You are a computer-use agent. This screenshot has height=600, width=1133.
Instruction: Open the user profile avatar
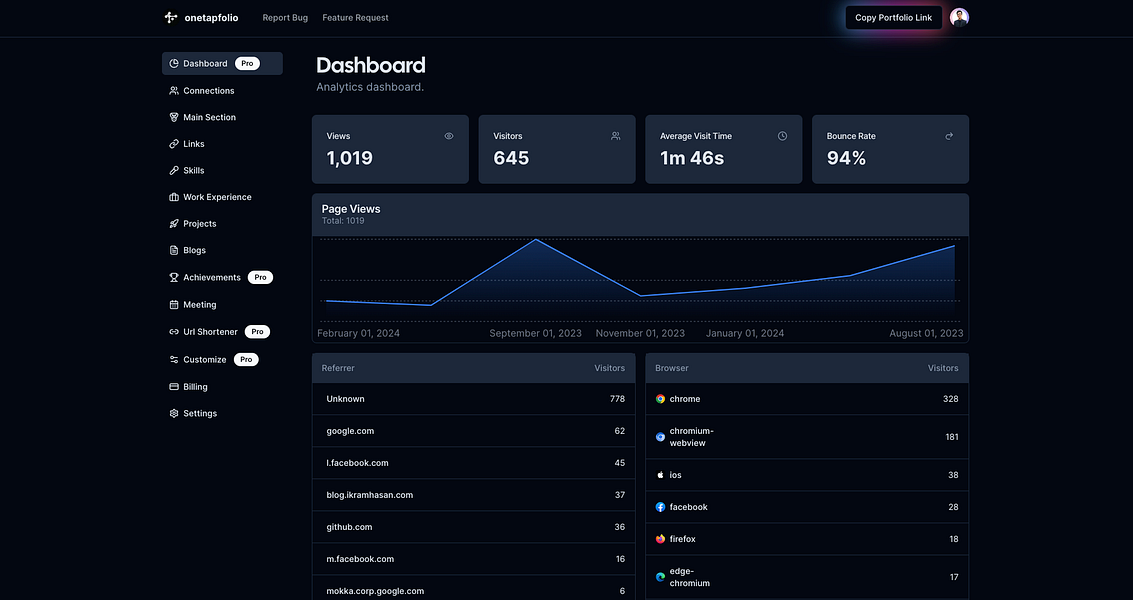click(x=959, y=17)
